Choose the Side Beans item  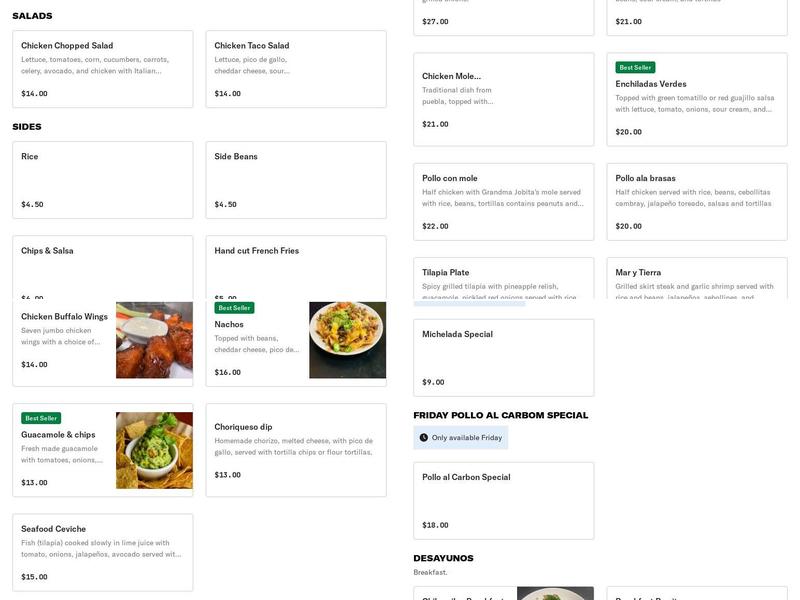click(295, 180)
